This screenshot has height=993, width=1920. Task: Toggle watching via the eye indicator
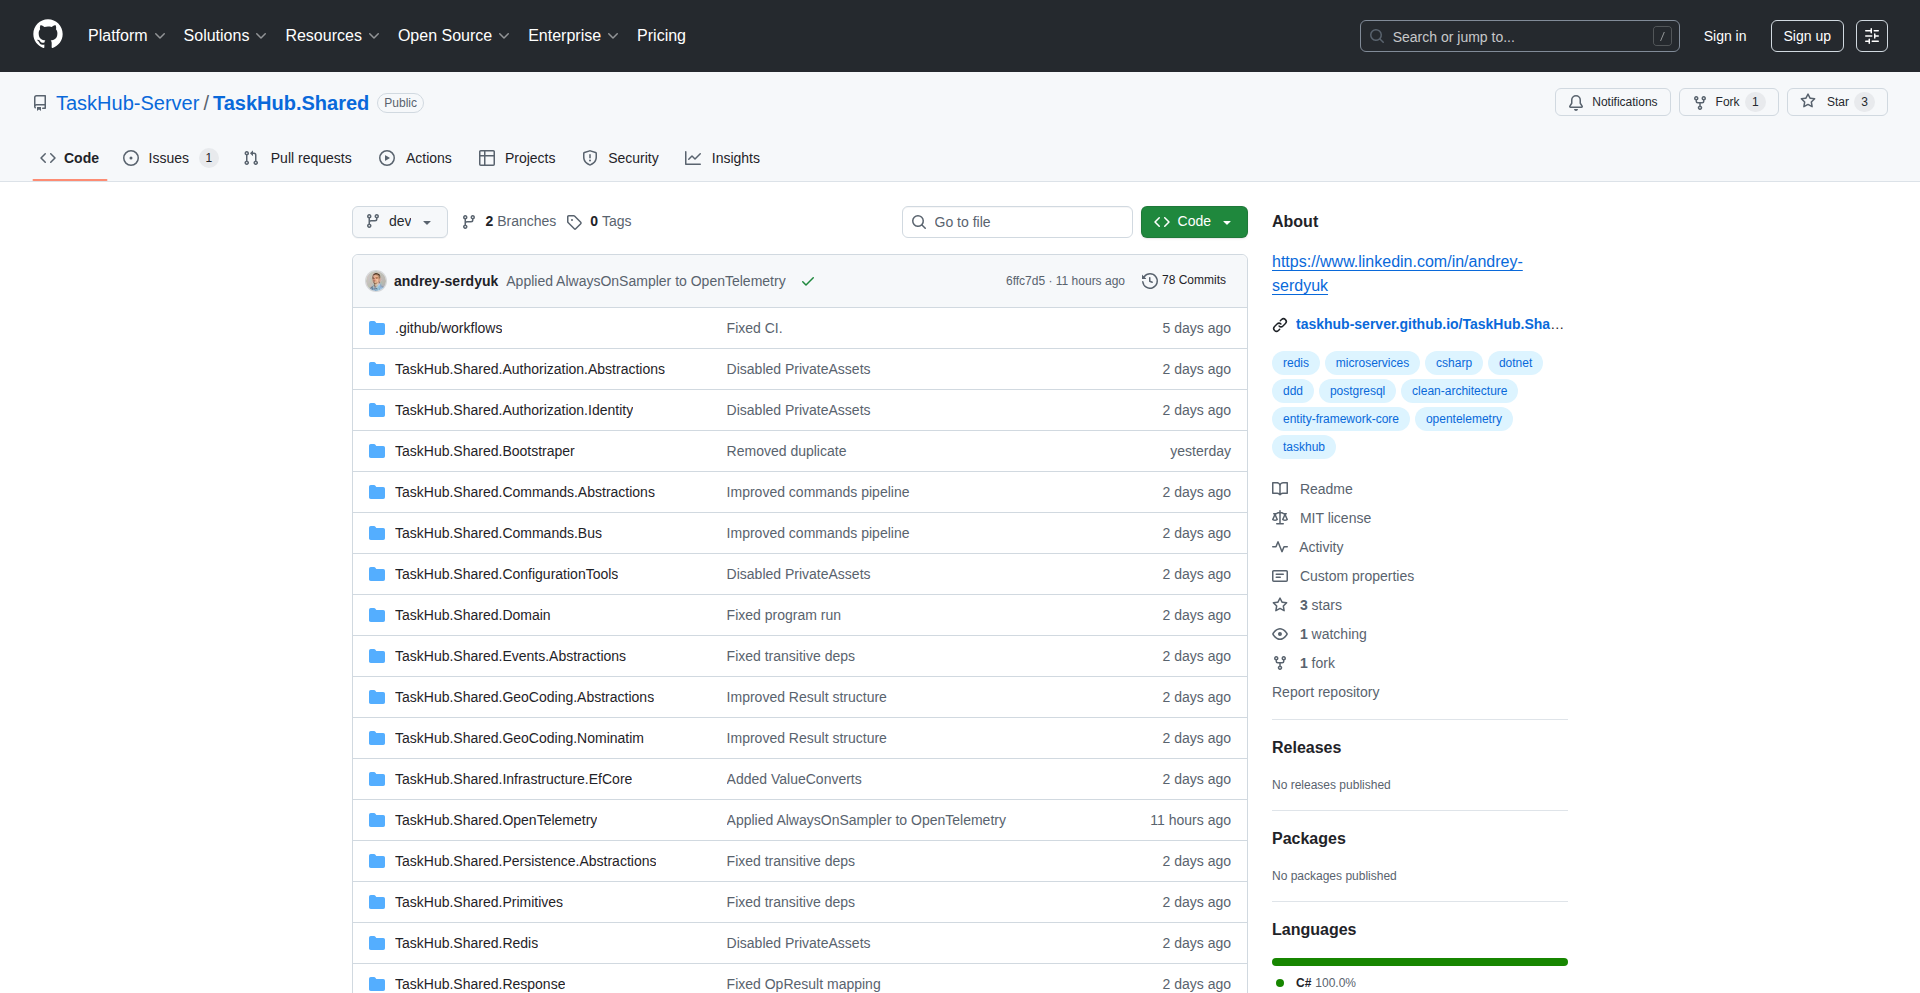[1280, 634]
